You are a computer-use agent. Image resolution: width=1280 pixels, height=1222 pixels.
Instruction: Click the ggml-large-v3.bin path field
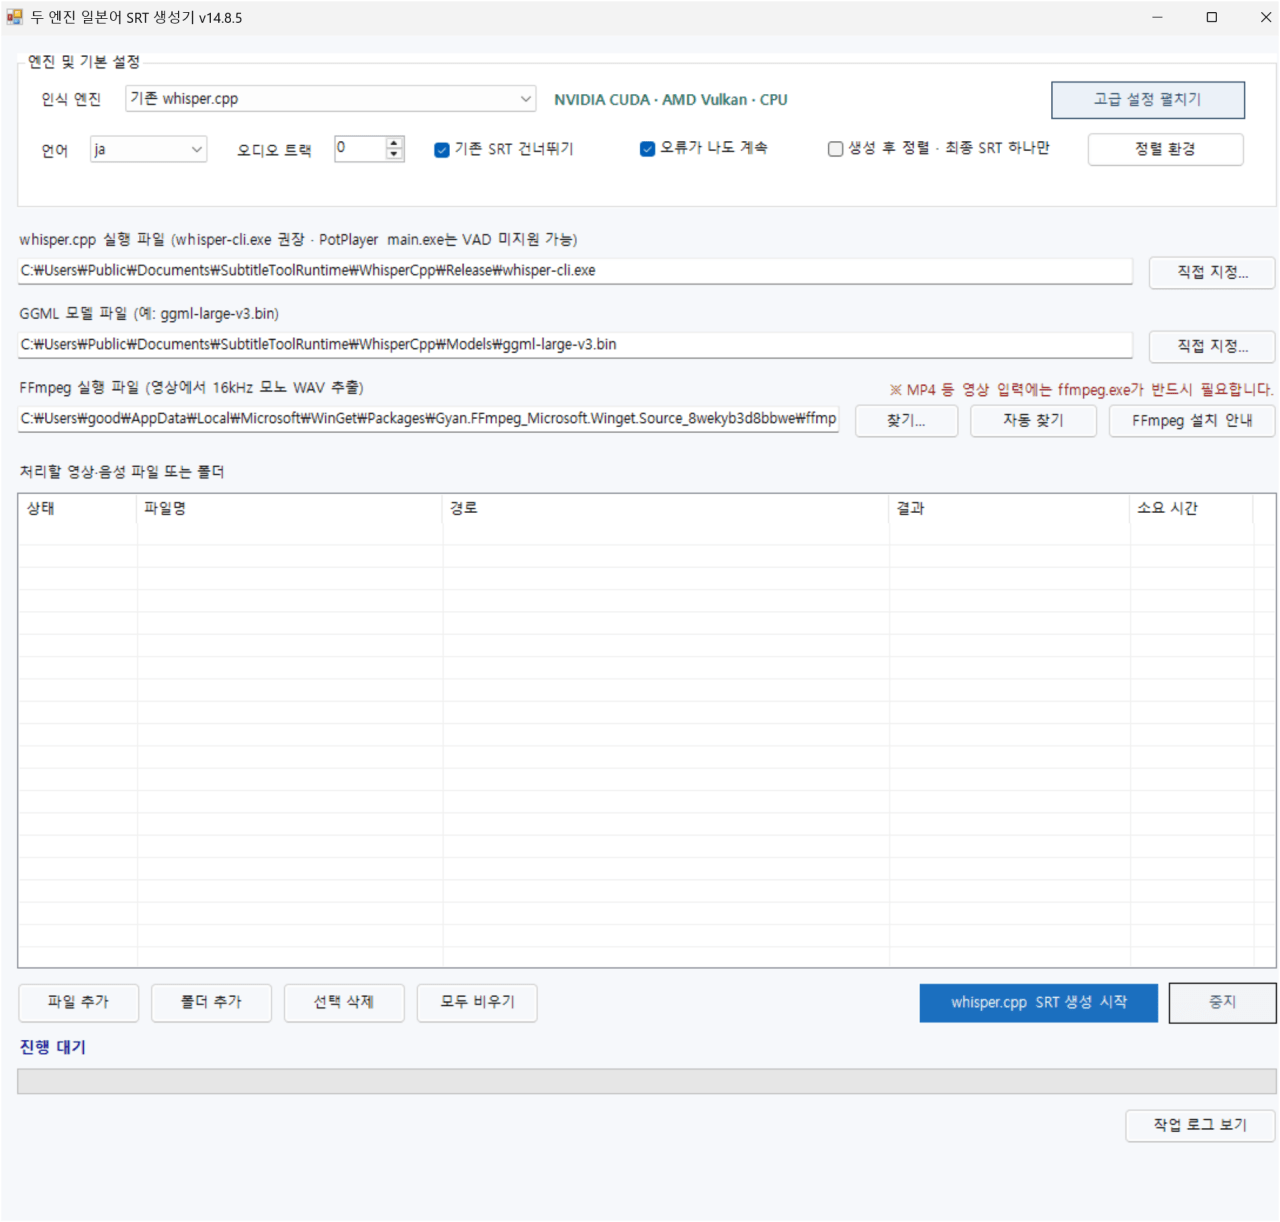click(575, 345)
